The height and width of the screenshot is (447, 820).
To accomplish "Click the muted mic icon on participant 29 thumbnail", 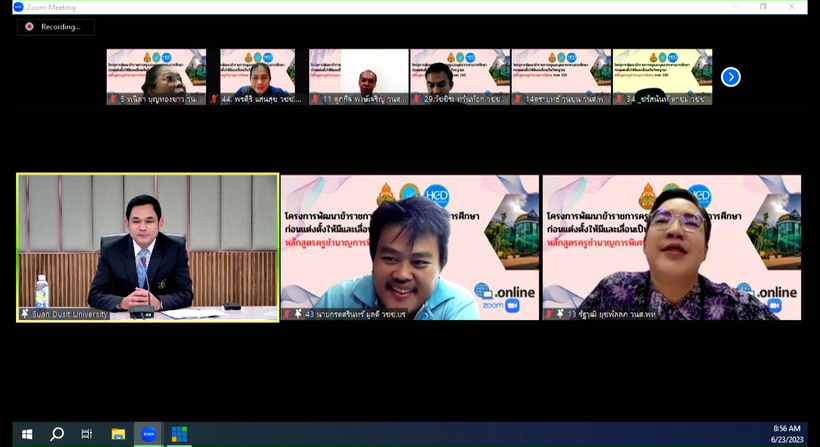I will (416, 99).
